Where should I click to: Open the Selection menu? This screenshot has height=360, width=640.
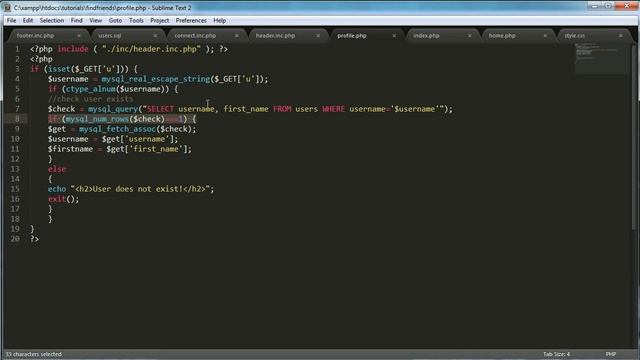(x=52, y=20)
